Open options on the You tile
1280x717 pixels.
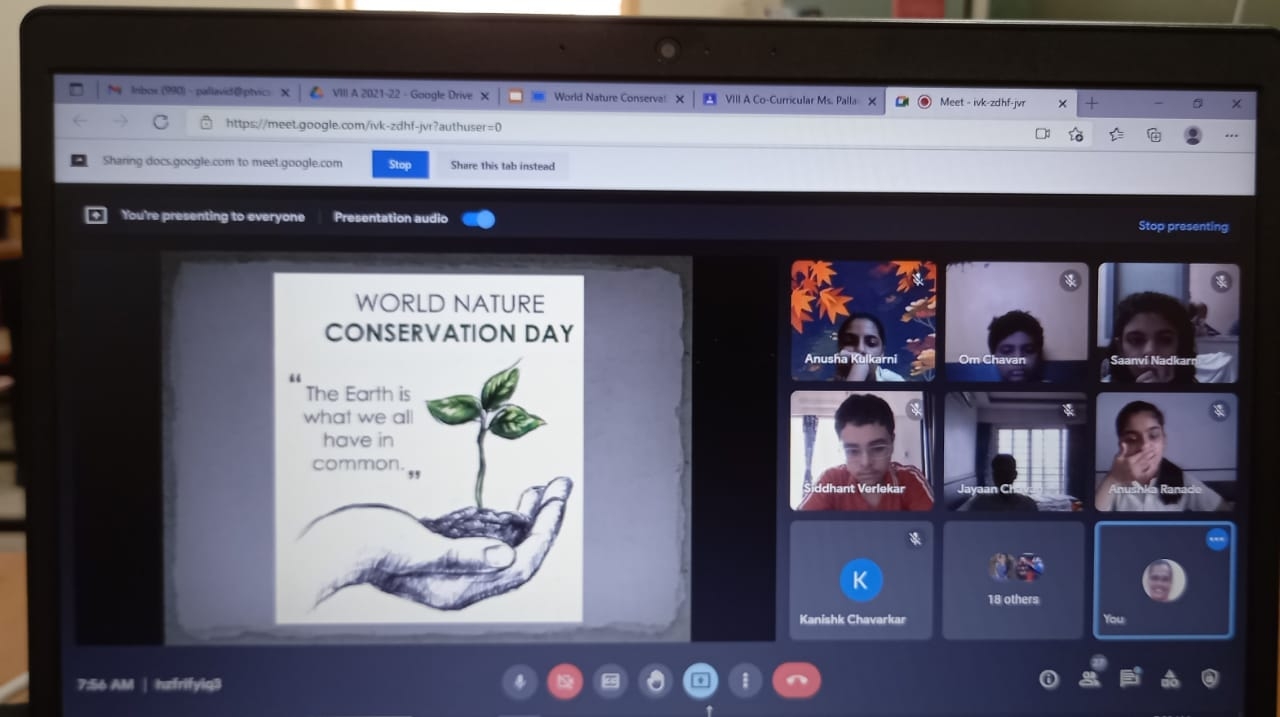point(1216,539)
